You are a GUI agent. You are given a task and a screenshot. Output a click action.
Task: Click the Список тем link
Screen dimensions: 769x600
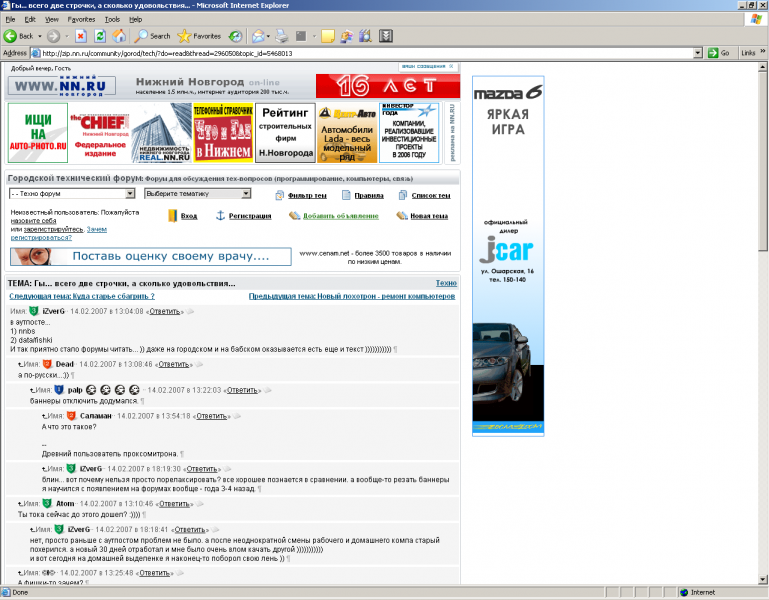coord(431,195)
